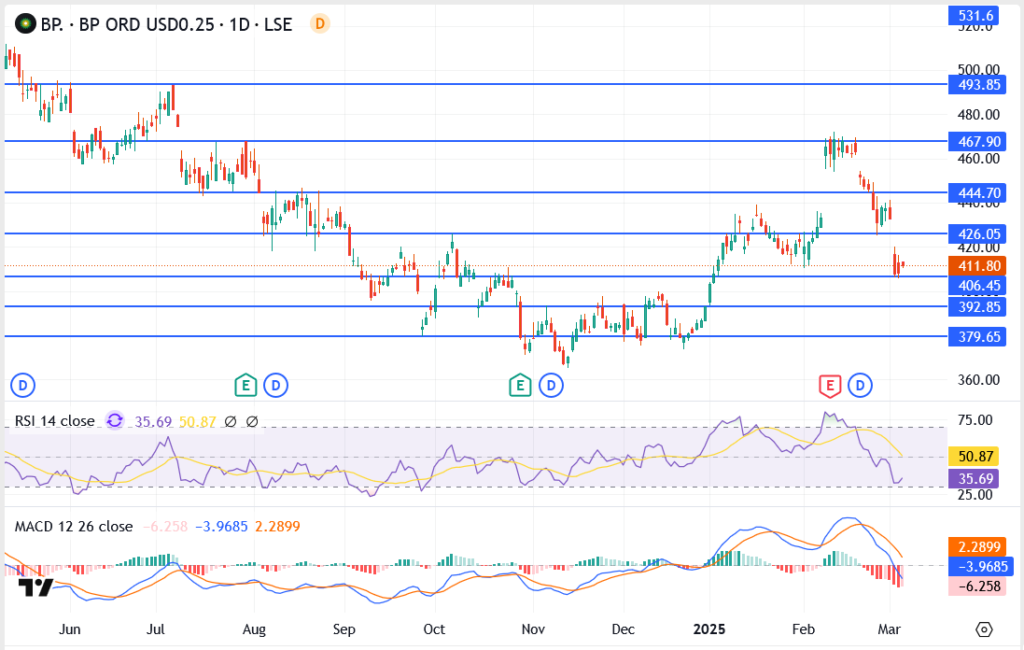Viewport: 1024px width, 650px height.
Task: Click the orange 411.80 current price label
Action: click(x=977, y=266)
